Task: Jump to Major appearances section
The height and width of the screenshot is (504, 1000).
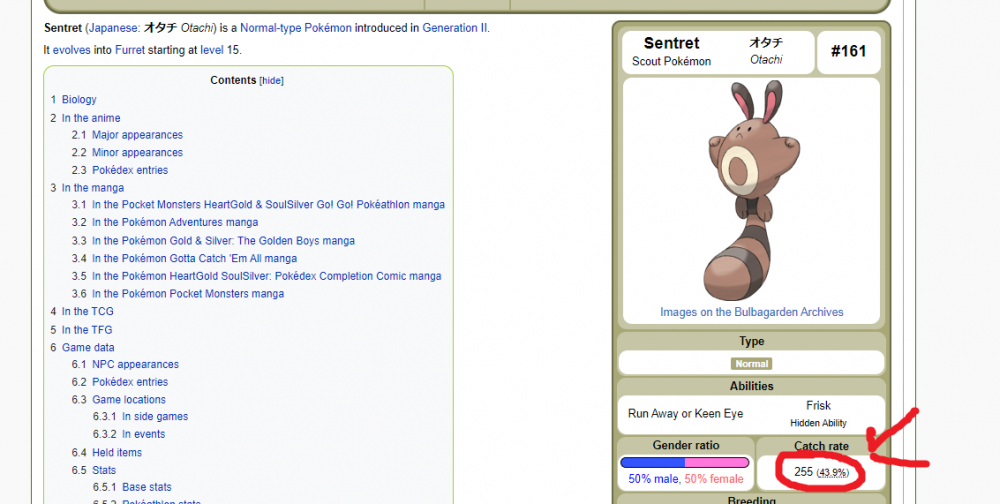Action: 137,135
